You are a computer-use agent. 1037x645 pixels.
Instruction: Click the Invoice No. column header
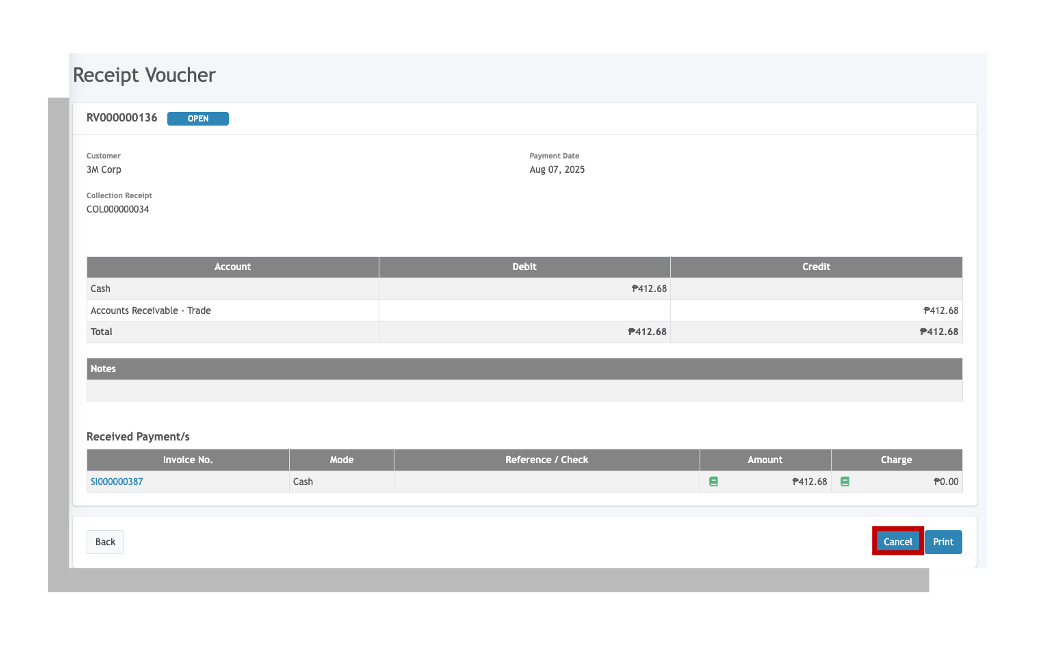point(188,460)
